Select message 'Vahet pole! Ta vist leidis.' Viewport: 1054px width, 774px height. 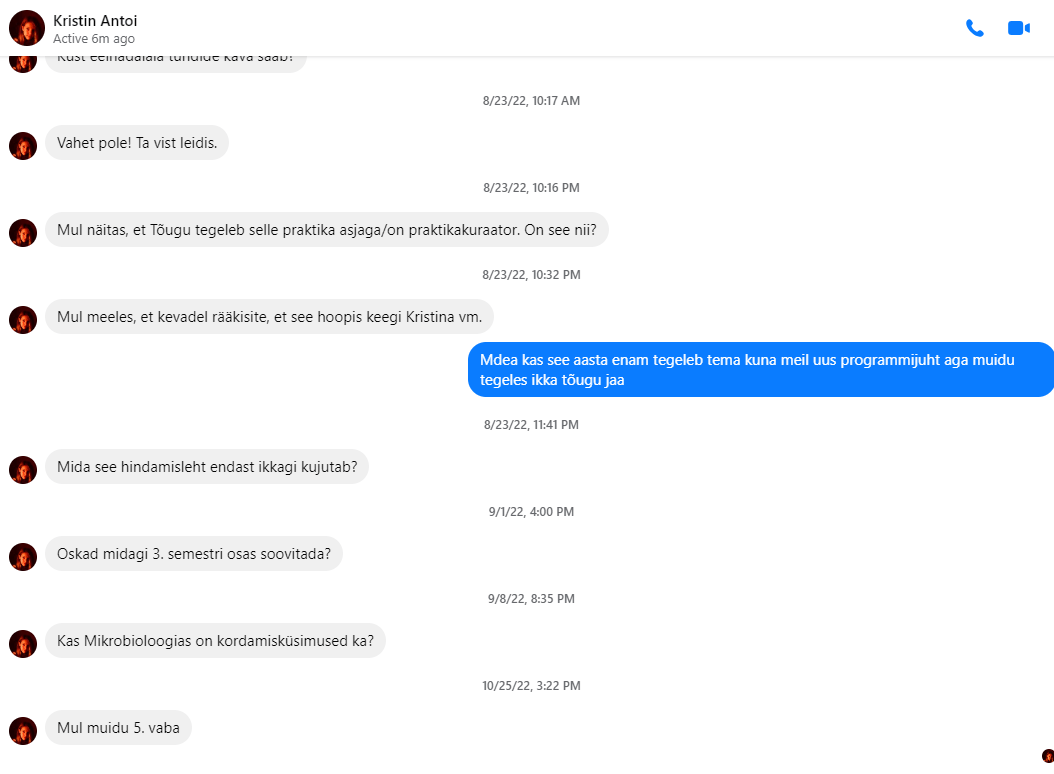click(x=137, y=143)
